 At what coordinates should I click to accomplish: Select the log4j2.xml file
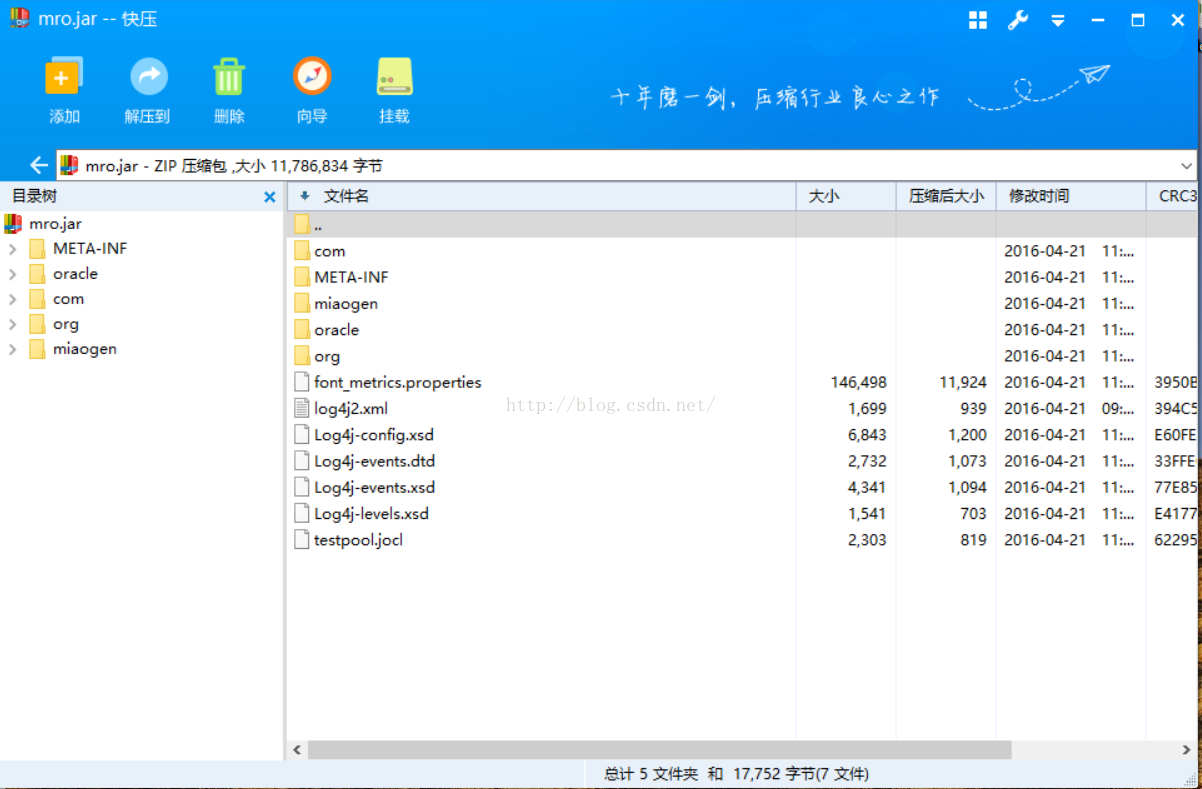[x=742, y=408]
